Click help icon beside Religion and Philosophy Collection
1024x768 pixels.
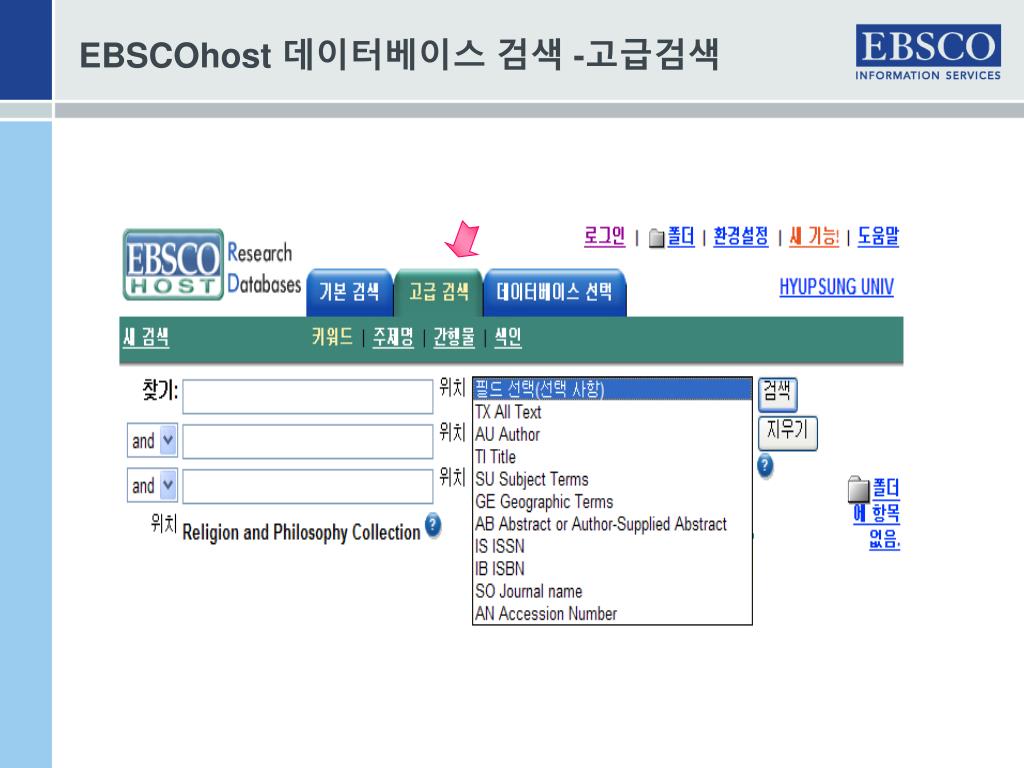pyautogui.click(x=432, y=526)
